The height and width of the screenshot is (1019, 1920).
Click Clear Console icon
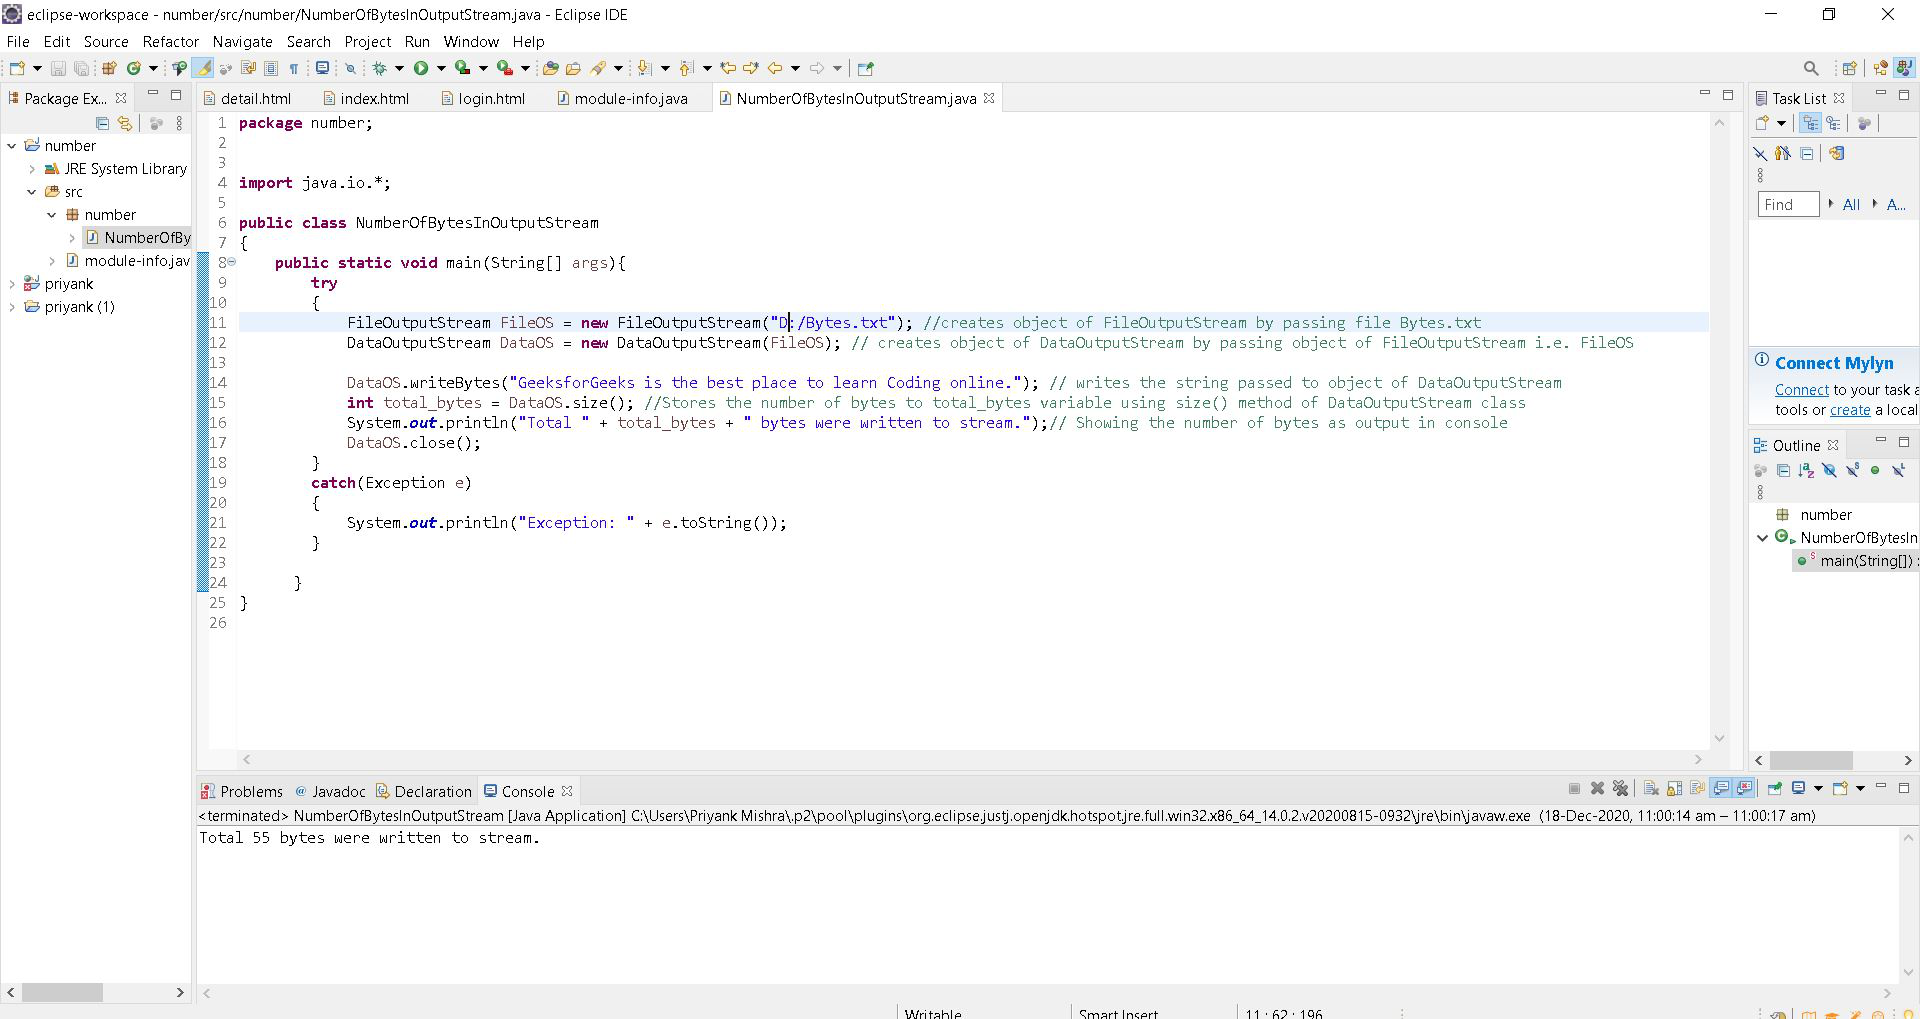[1651, 788]
